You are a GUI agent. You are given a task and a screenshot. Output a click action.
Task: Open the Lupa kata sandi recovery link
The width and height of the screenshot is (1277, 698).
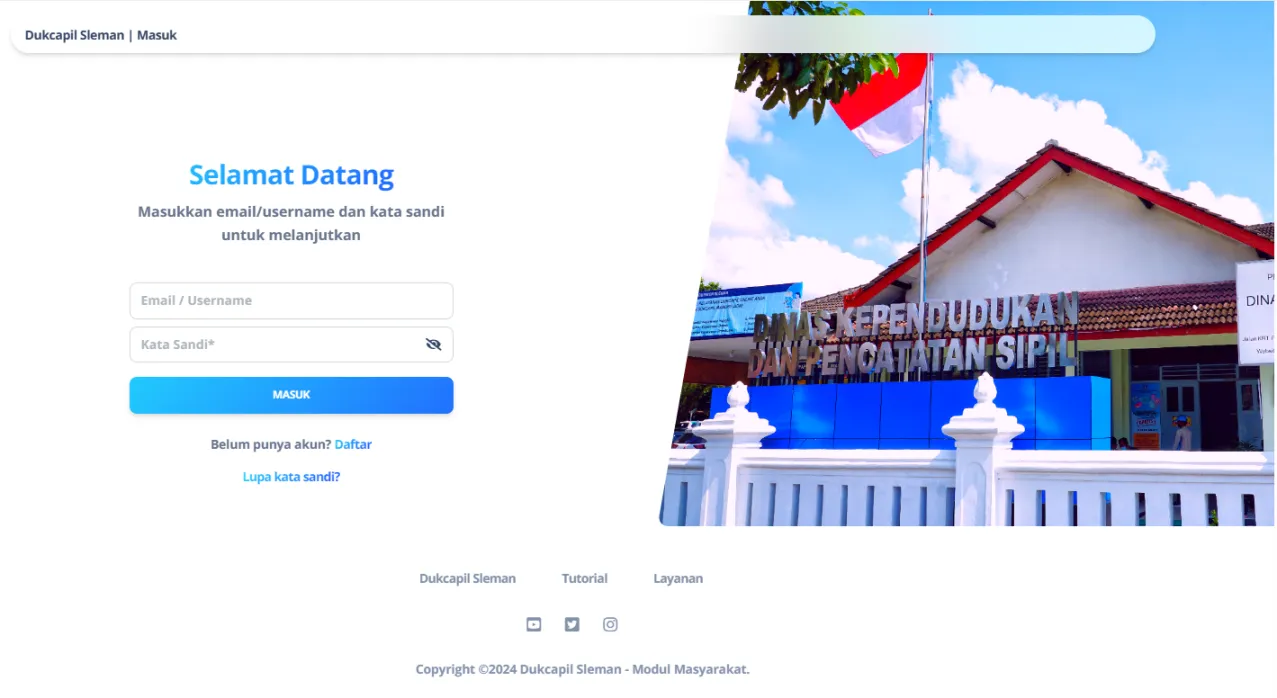[x=291, y=476]
